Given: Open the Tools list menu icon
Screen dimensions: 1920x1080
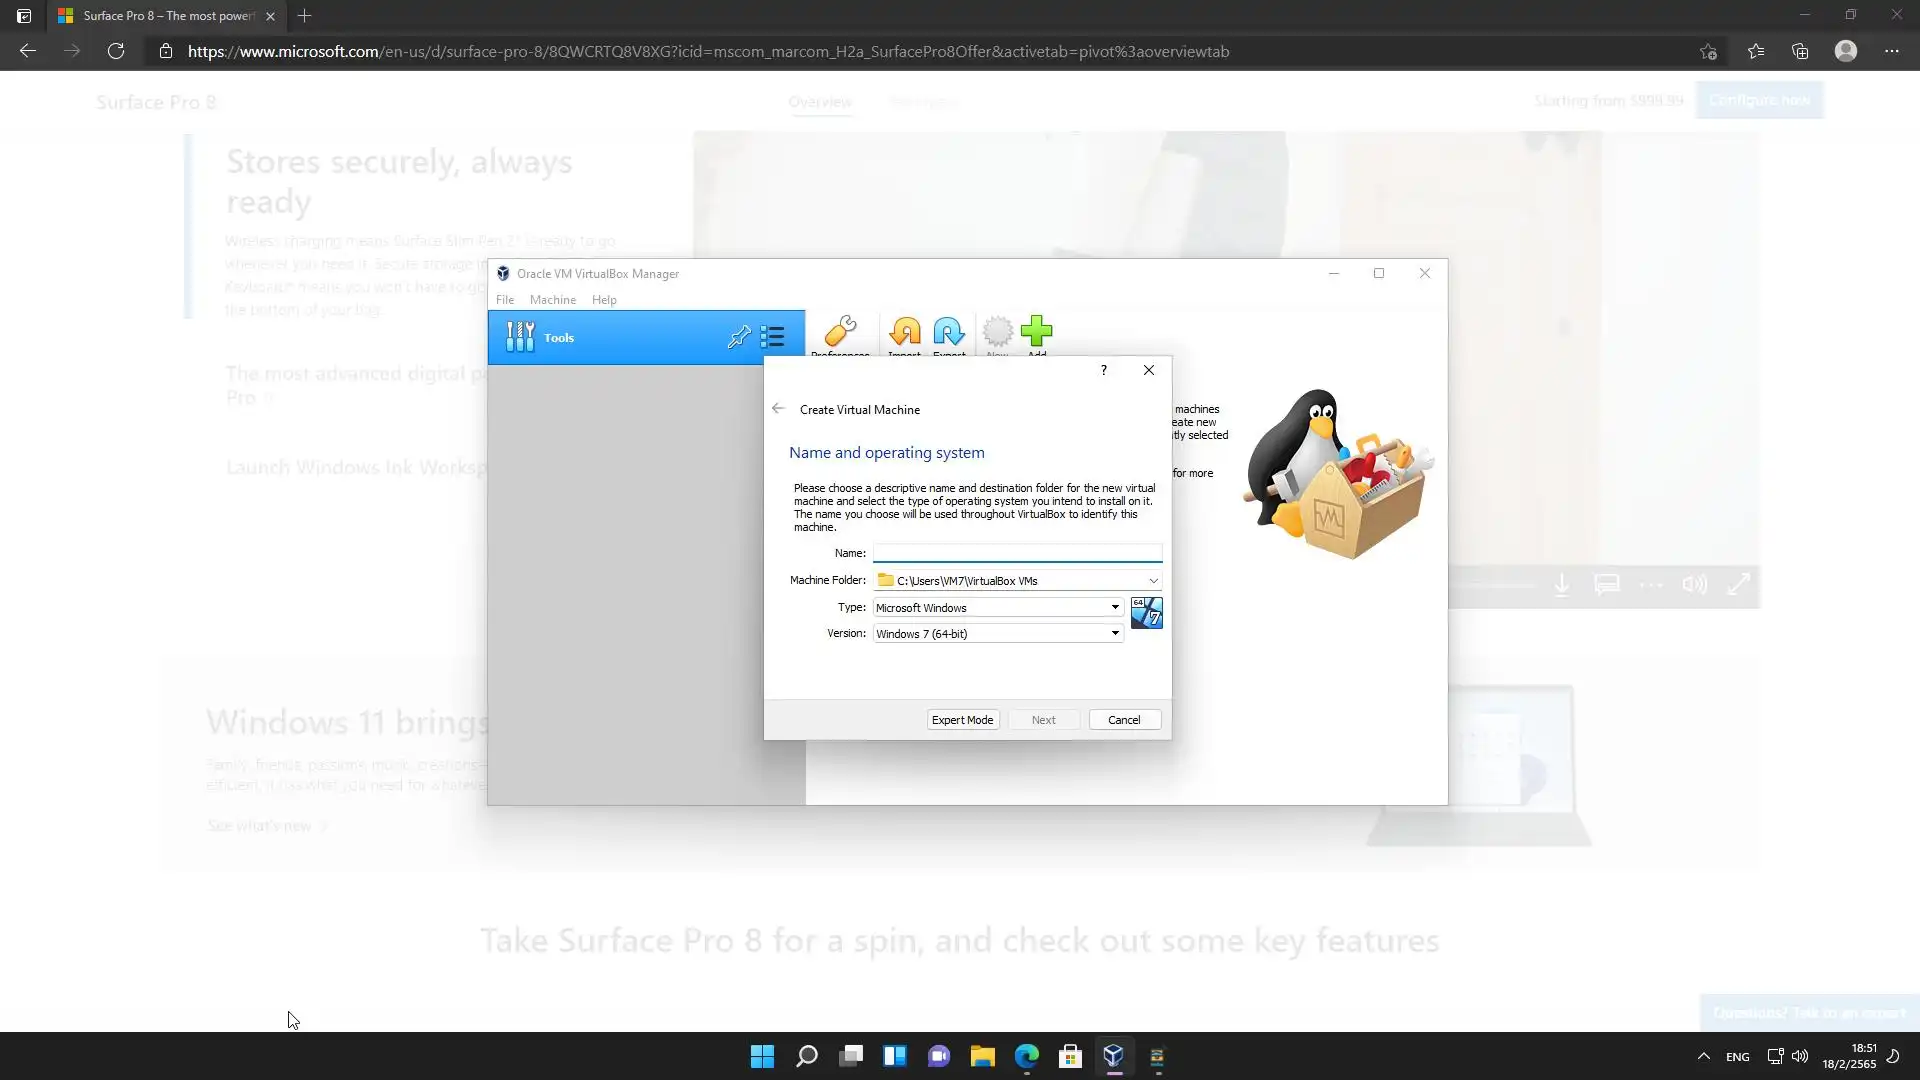Looking at the screenshot, I should coord(772,337).
